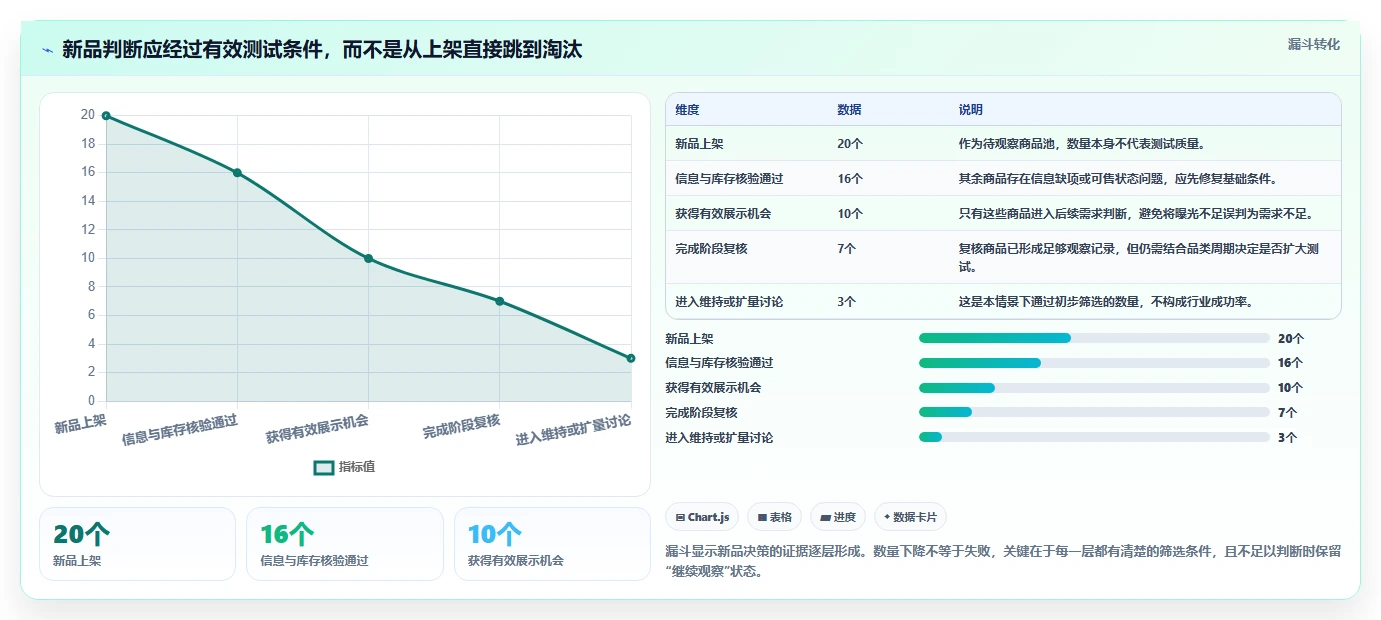Click 完成阶段复核 in the table
This screenshot has width=1381, height=620.
(711, 248)
